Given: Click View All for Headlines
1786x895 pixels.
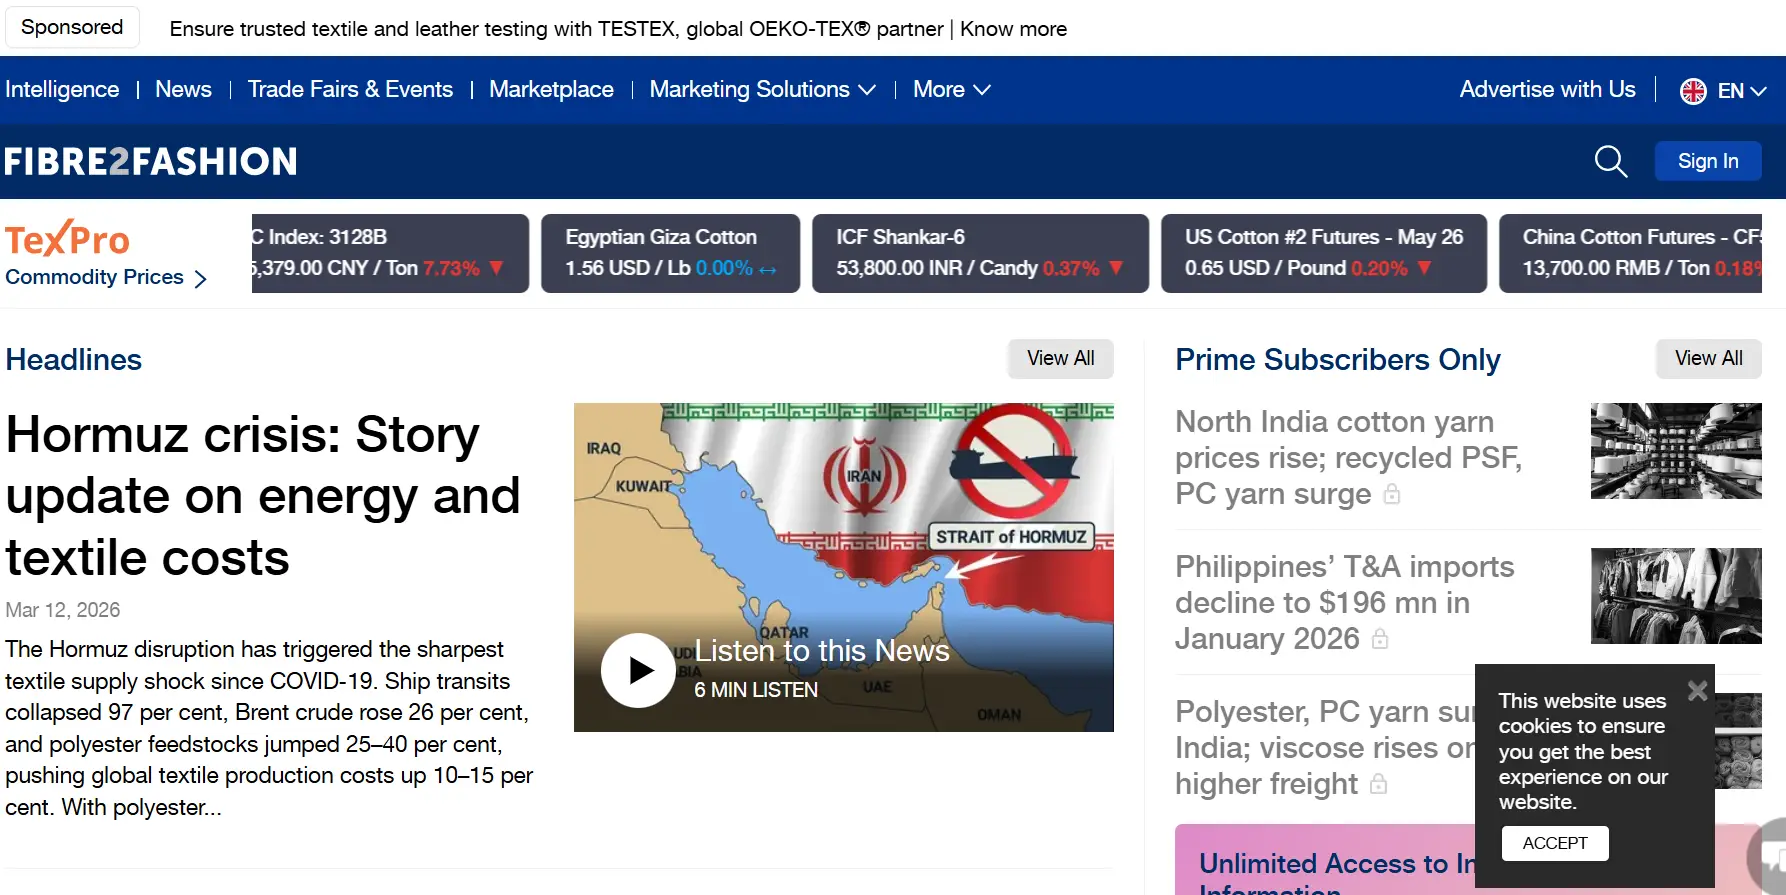Looking at the screenshot, I should click(1060, 358).
